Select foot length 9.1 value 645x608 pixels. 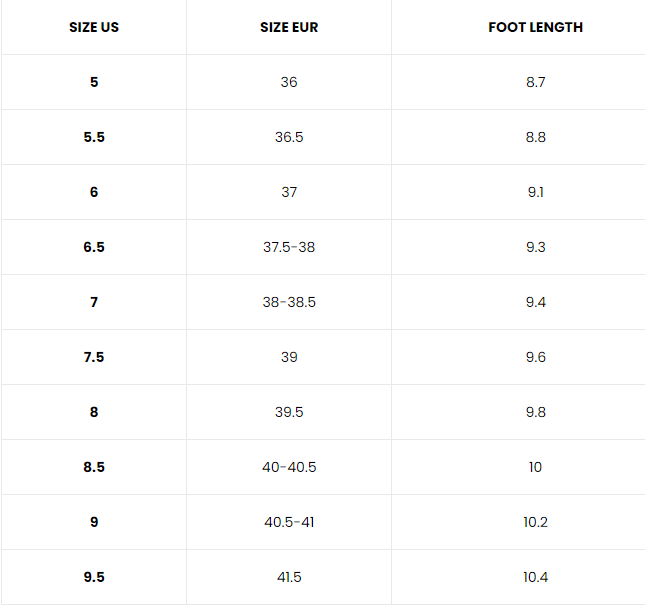pyautogui.click(x=536, y=192)
